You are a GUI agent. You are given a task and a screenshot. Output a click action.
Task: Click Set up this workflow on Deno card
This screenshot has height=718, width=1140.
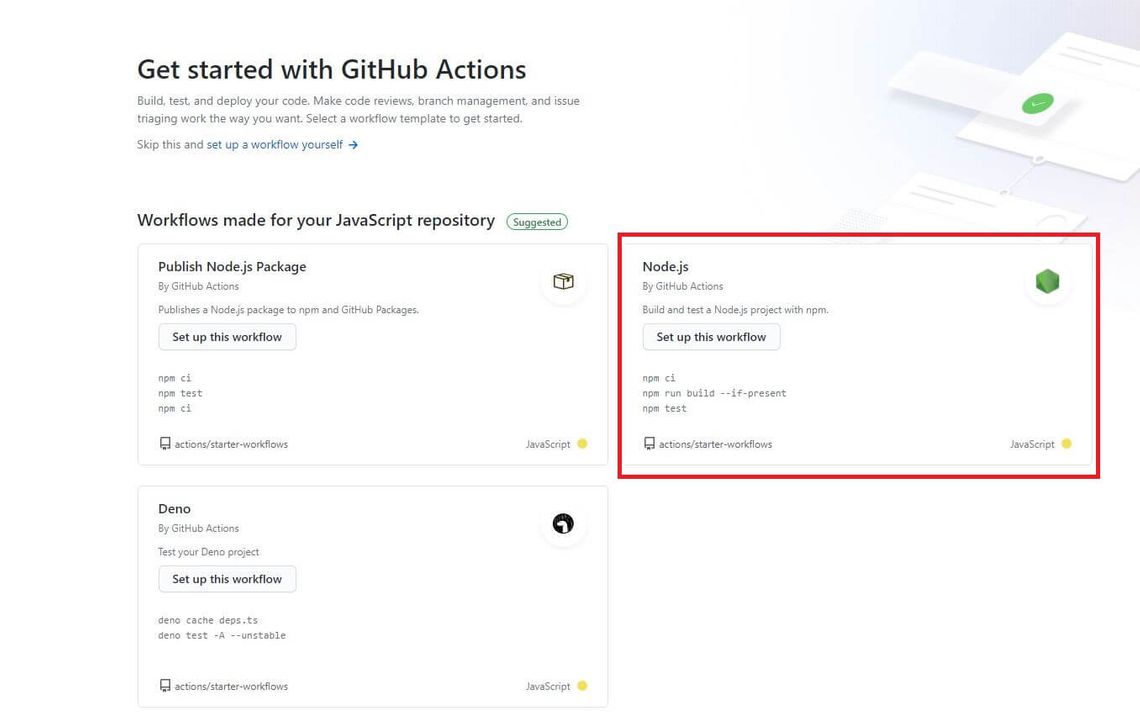(227, 579)
